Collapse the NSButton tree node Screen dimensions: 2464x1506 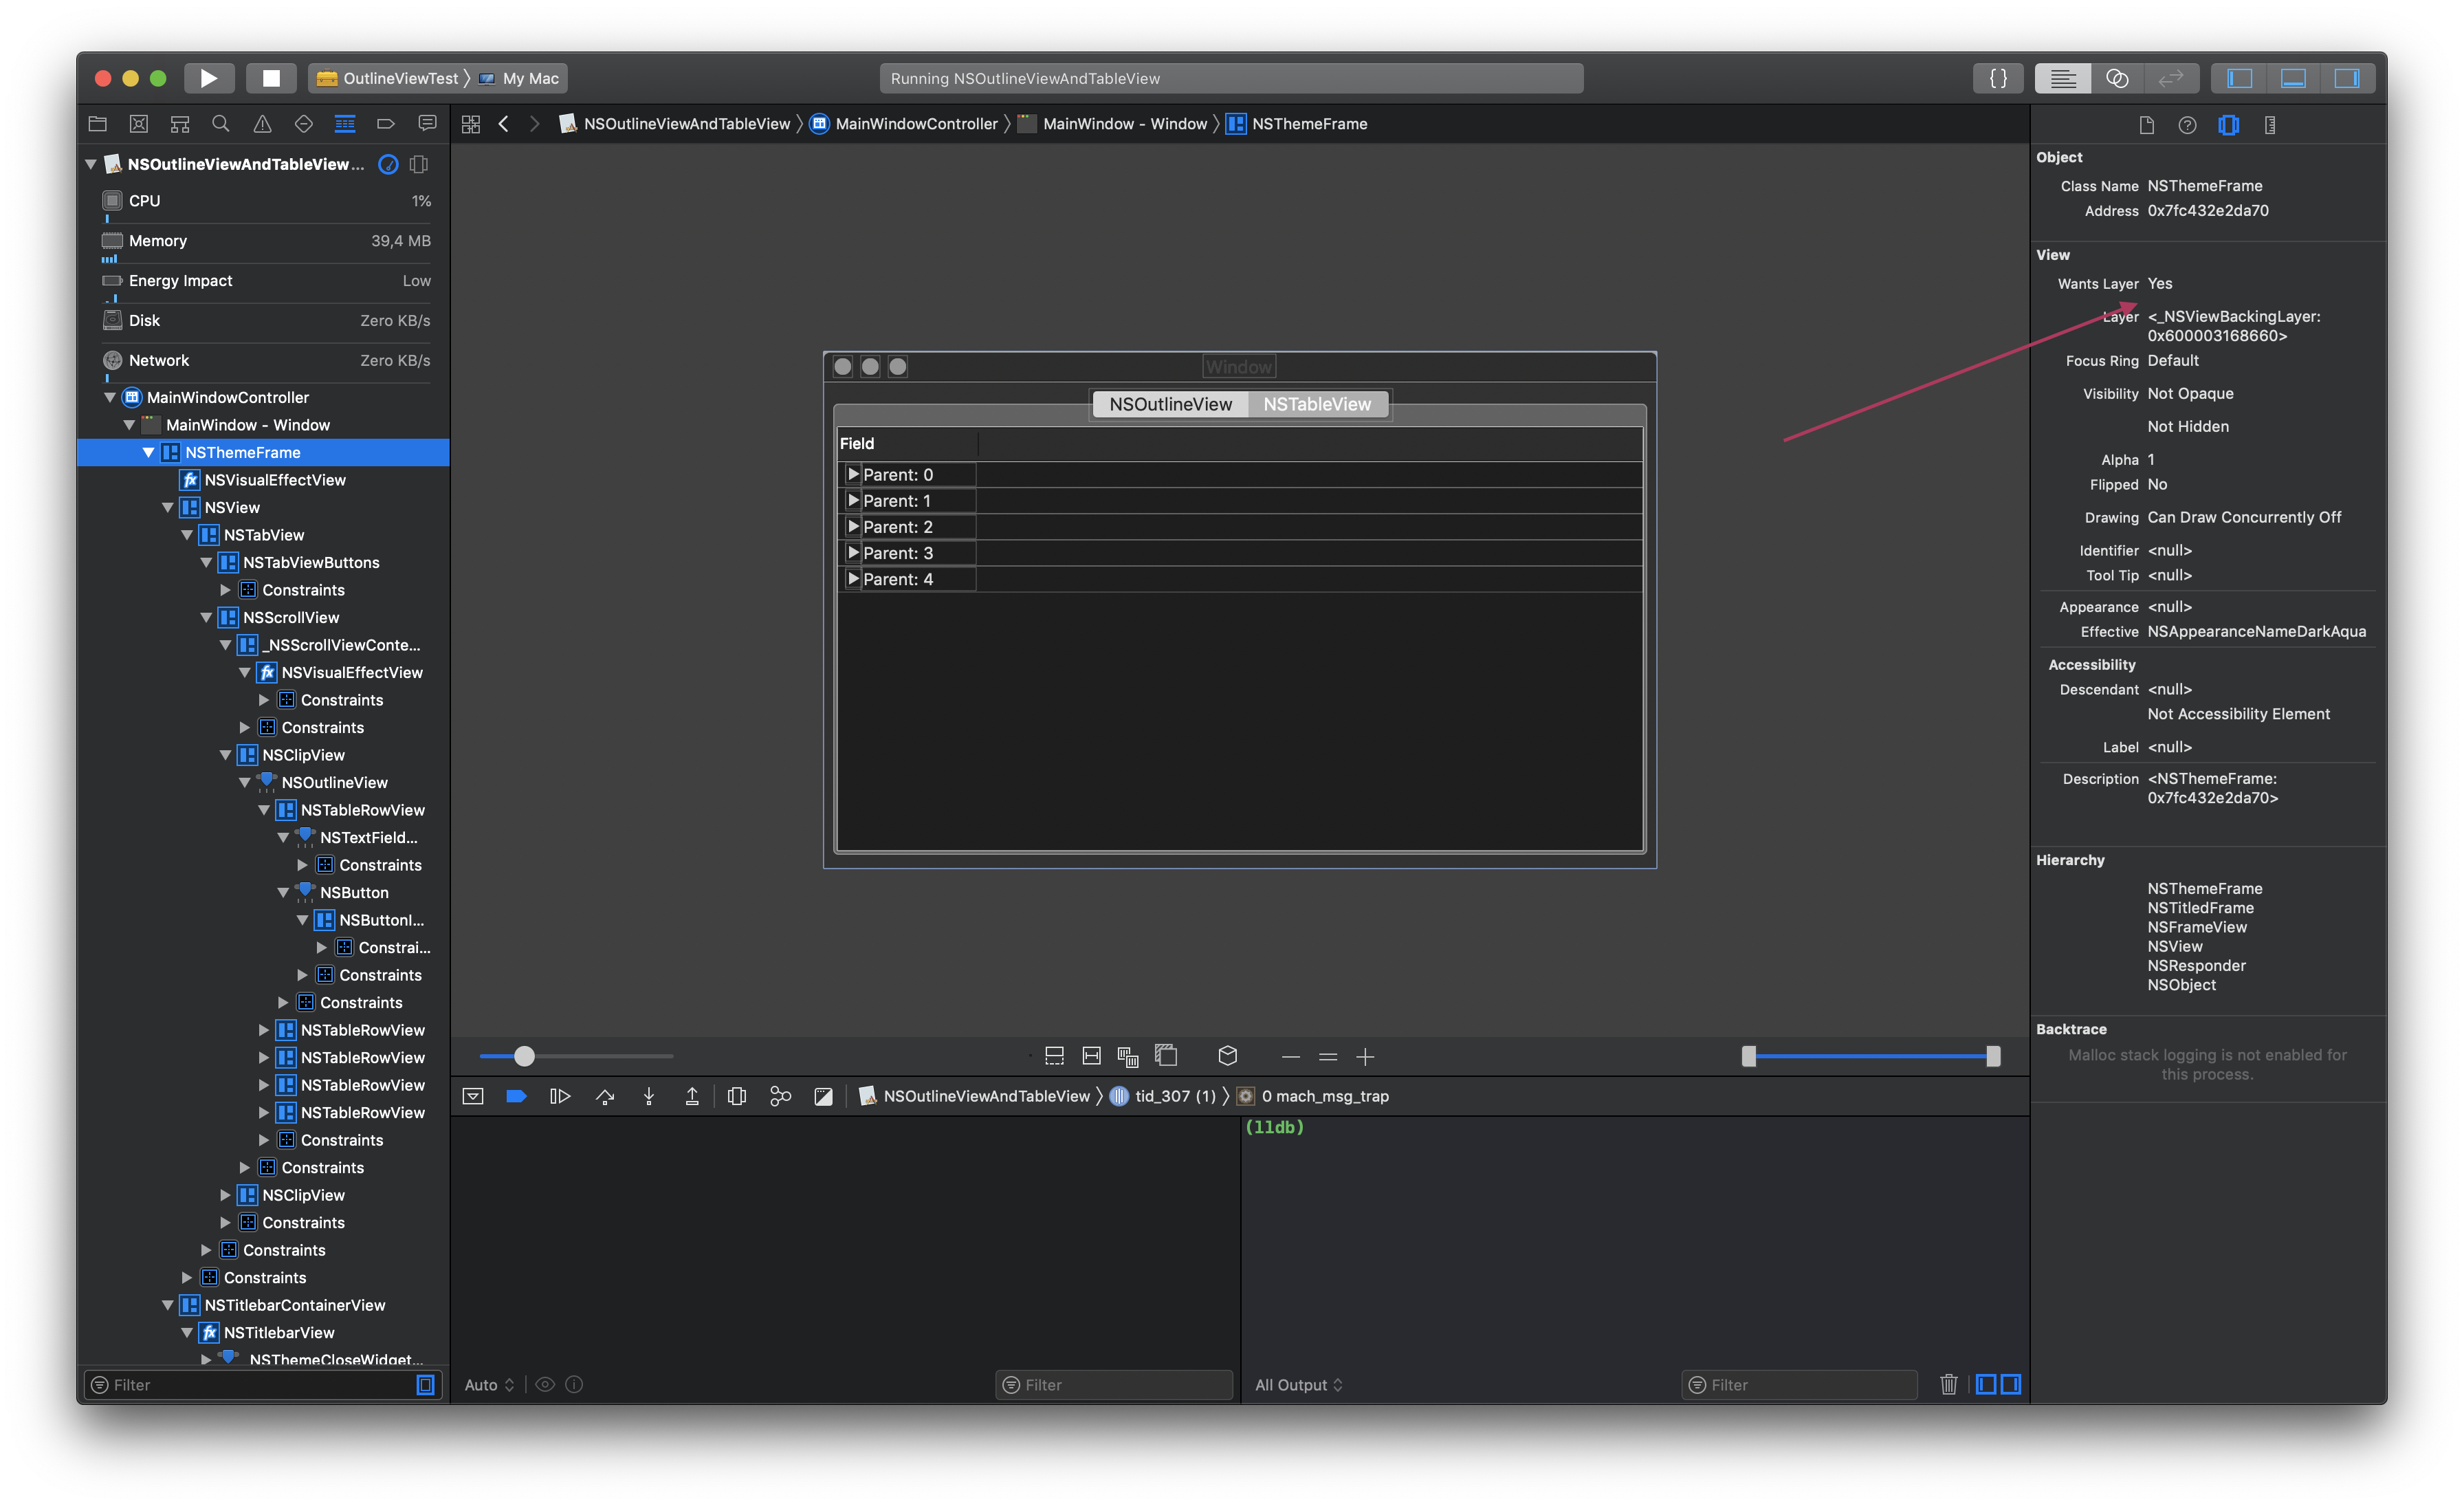click(x=283, y=892)
